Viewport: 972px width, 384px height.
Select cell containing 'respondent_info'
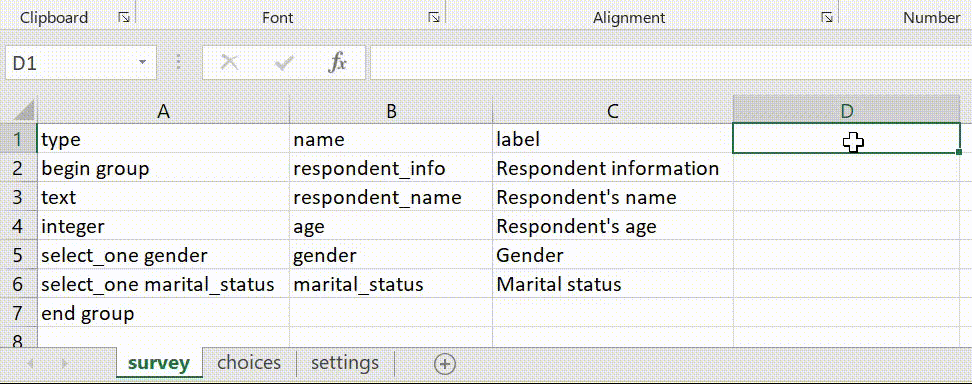[x=391, y=167]
